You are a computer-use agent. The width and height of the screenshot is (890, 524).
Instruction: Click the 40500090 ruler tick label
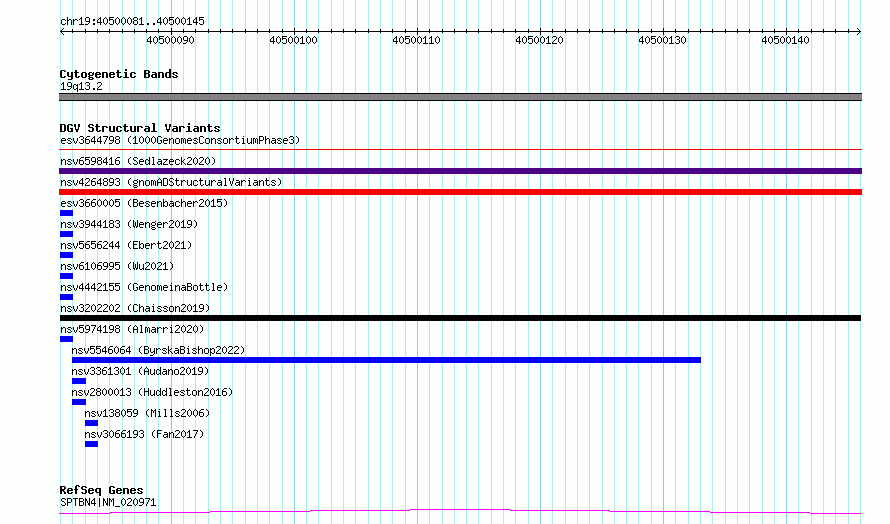tap(170, 40)
